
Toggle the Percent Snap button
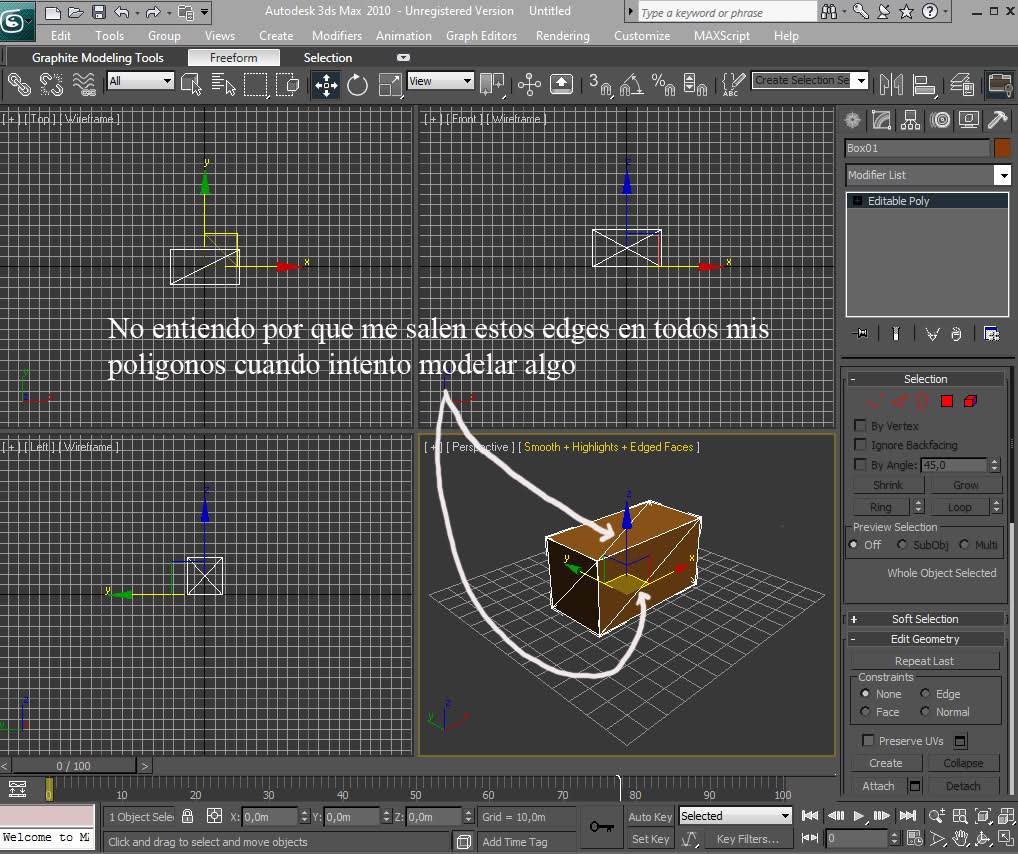pos(664,85)
